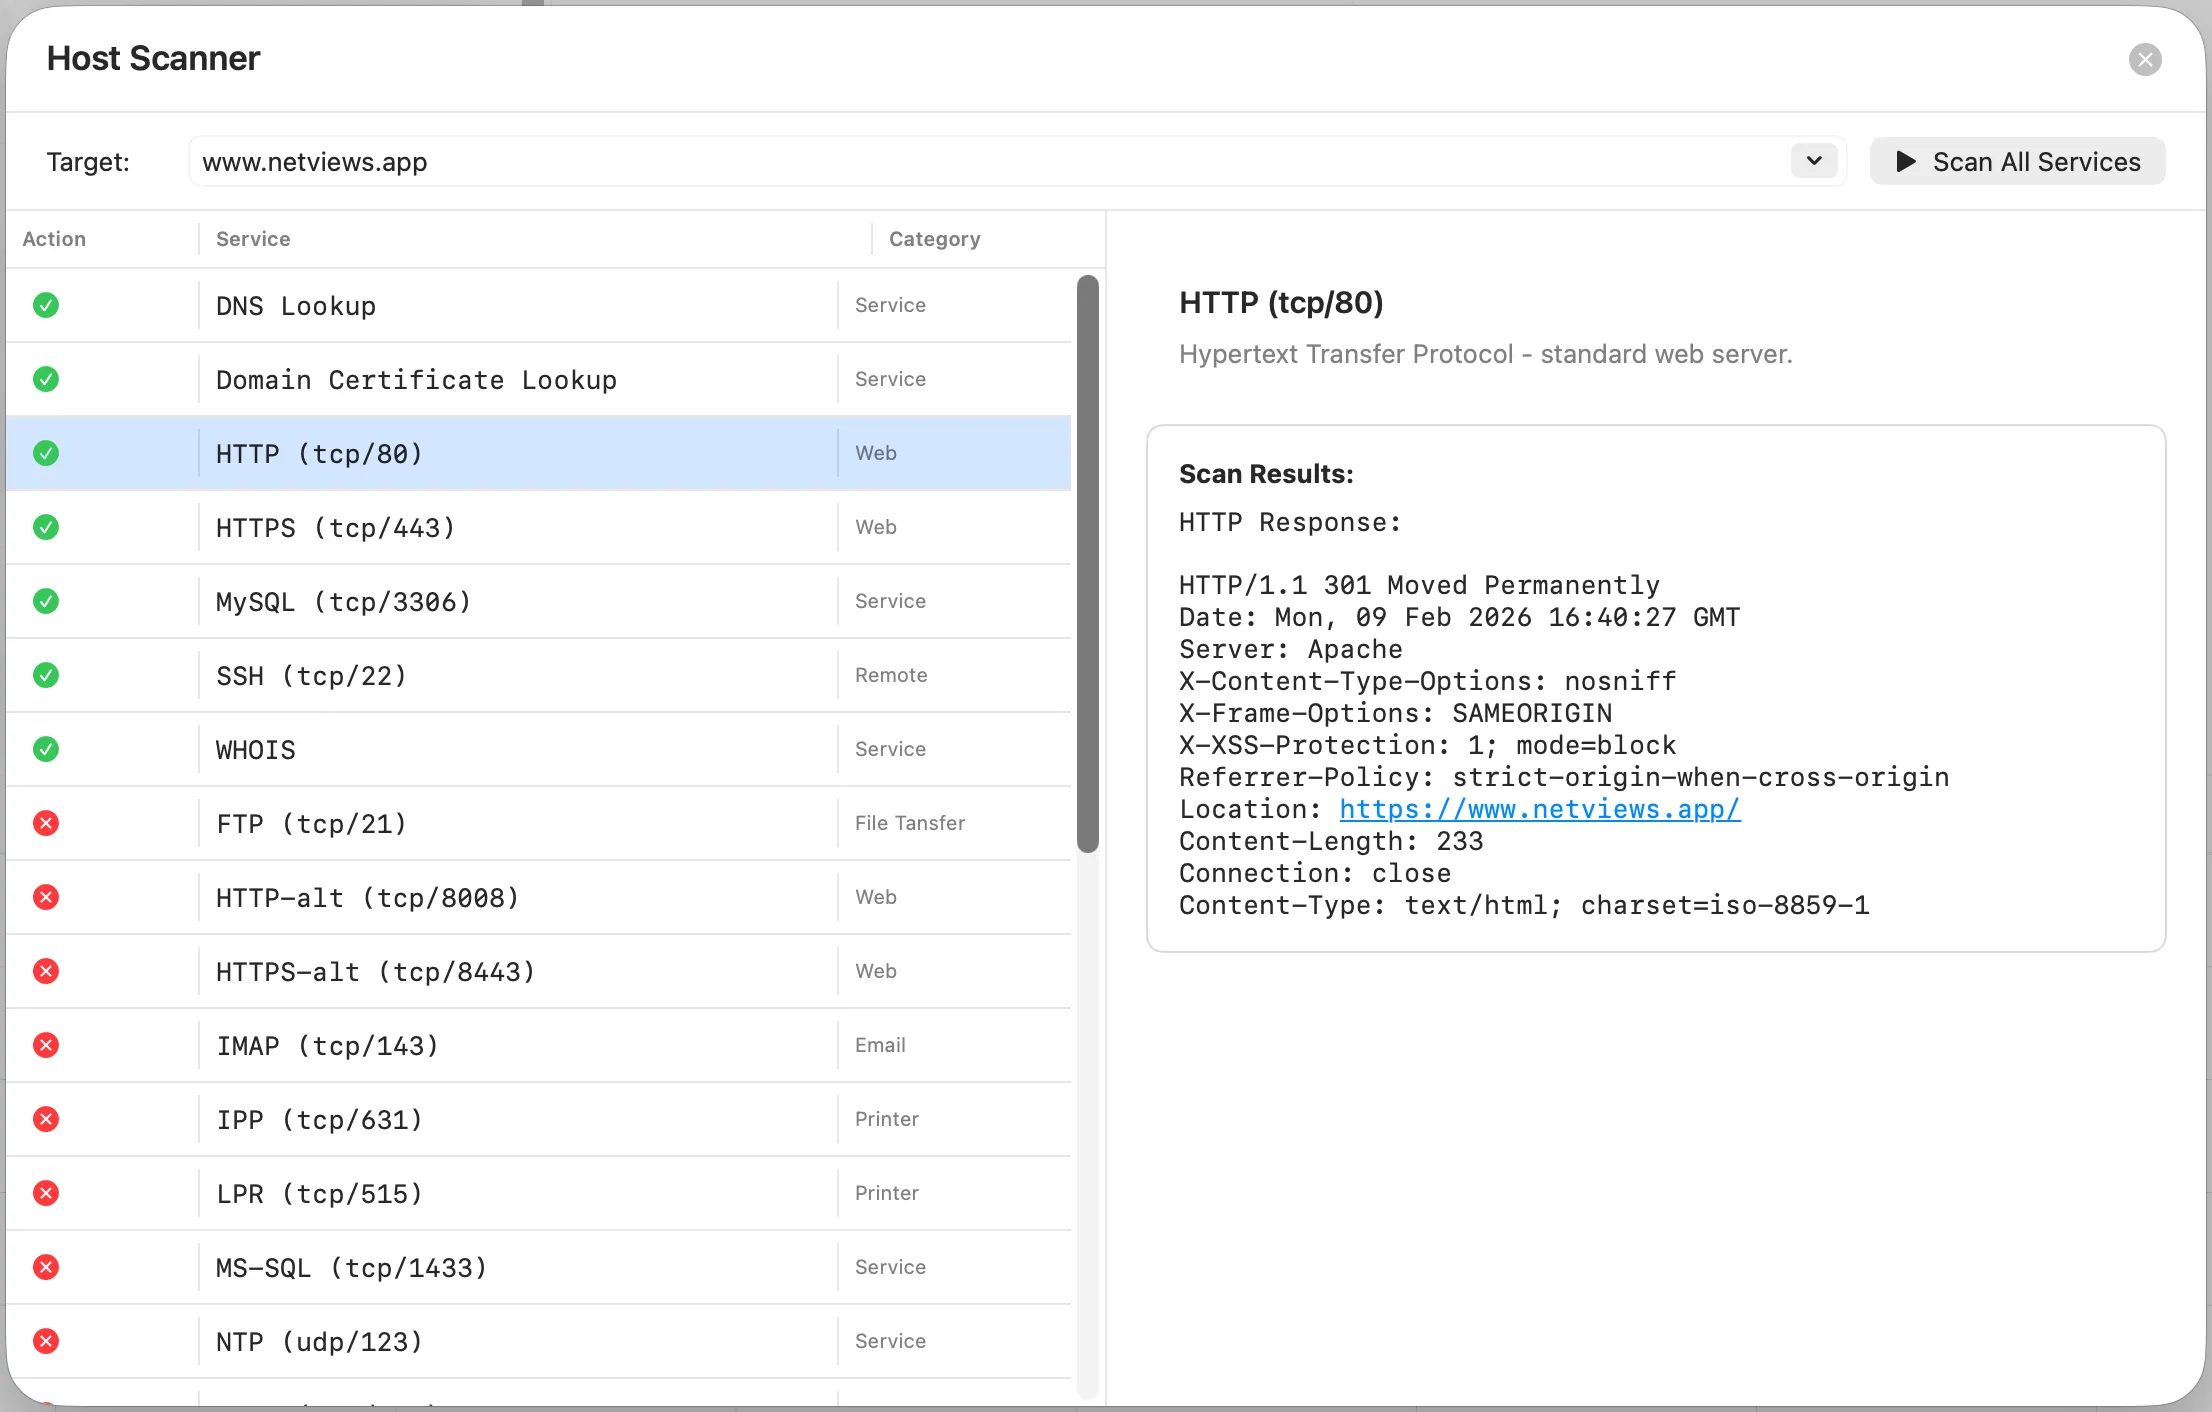
Task: Click the green check icon for WHOIS
Action: point(46,749)
